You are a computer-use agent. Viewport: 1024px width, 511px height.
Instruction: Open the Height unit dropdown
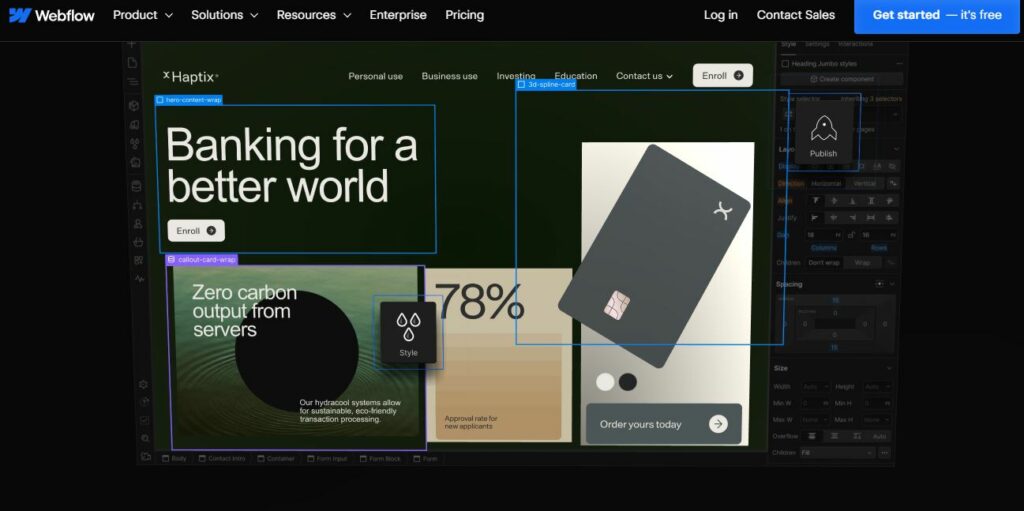(887, 387)
